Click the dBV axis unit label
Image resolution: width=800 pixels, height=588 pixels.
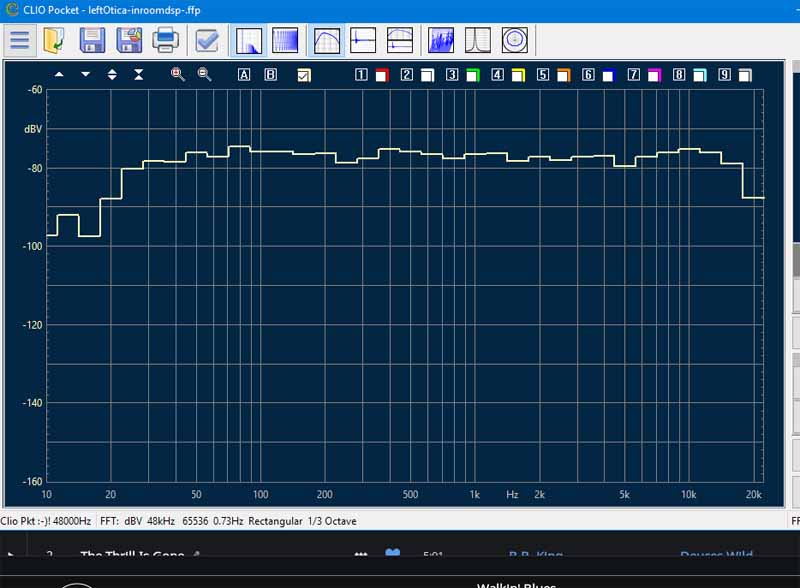tap(33, 129)
